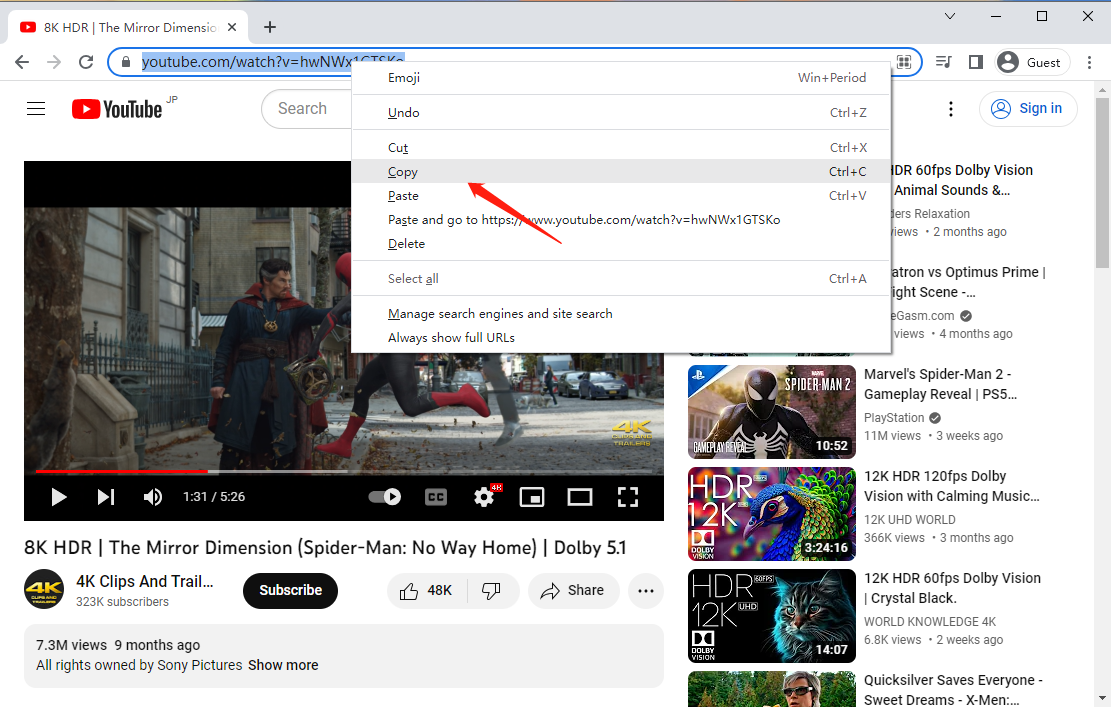
Task: Open Marvel's Spider-Man 2 Gameplay Reveal title
Action: tap(940, 384)
